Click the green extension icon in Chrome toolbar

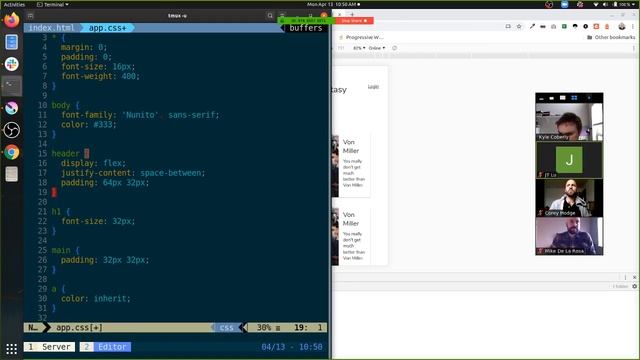564,27
